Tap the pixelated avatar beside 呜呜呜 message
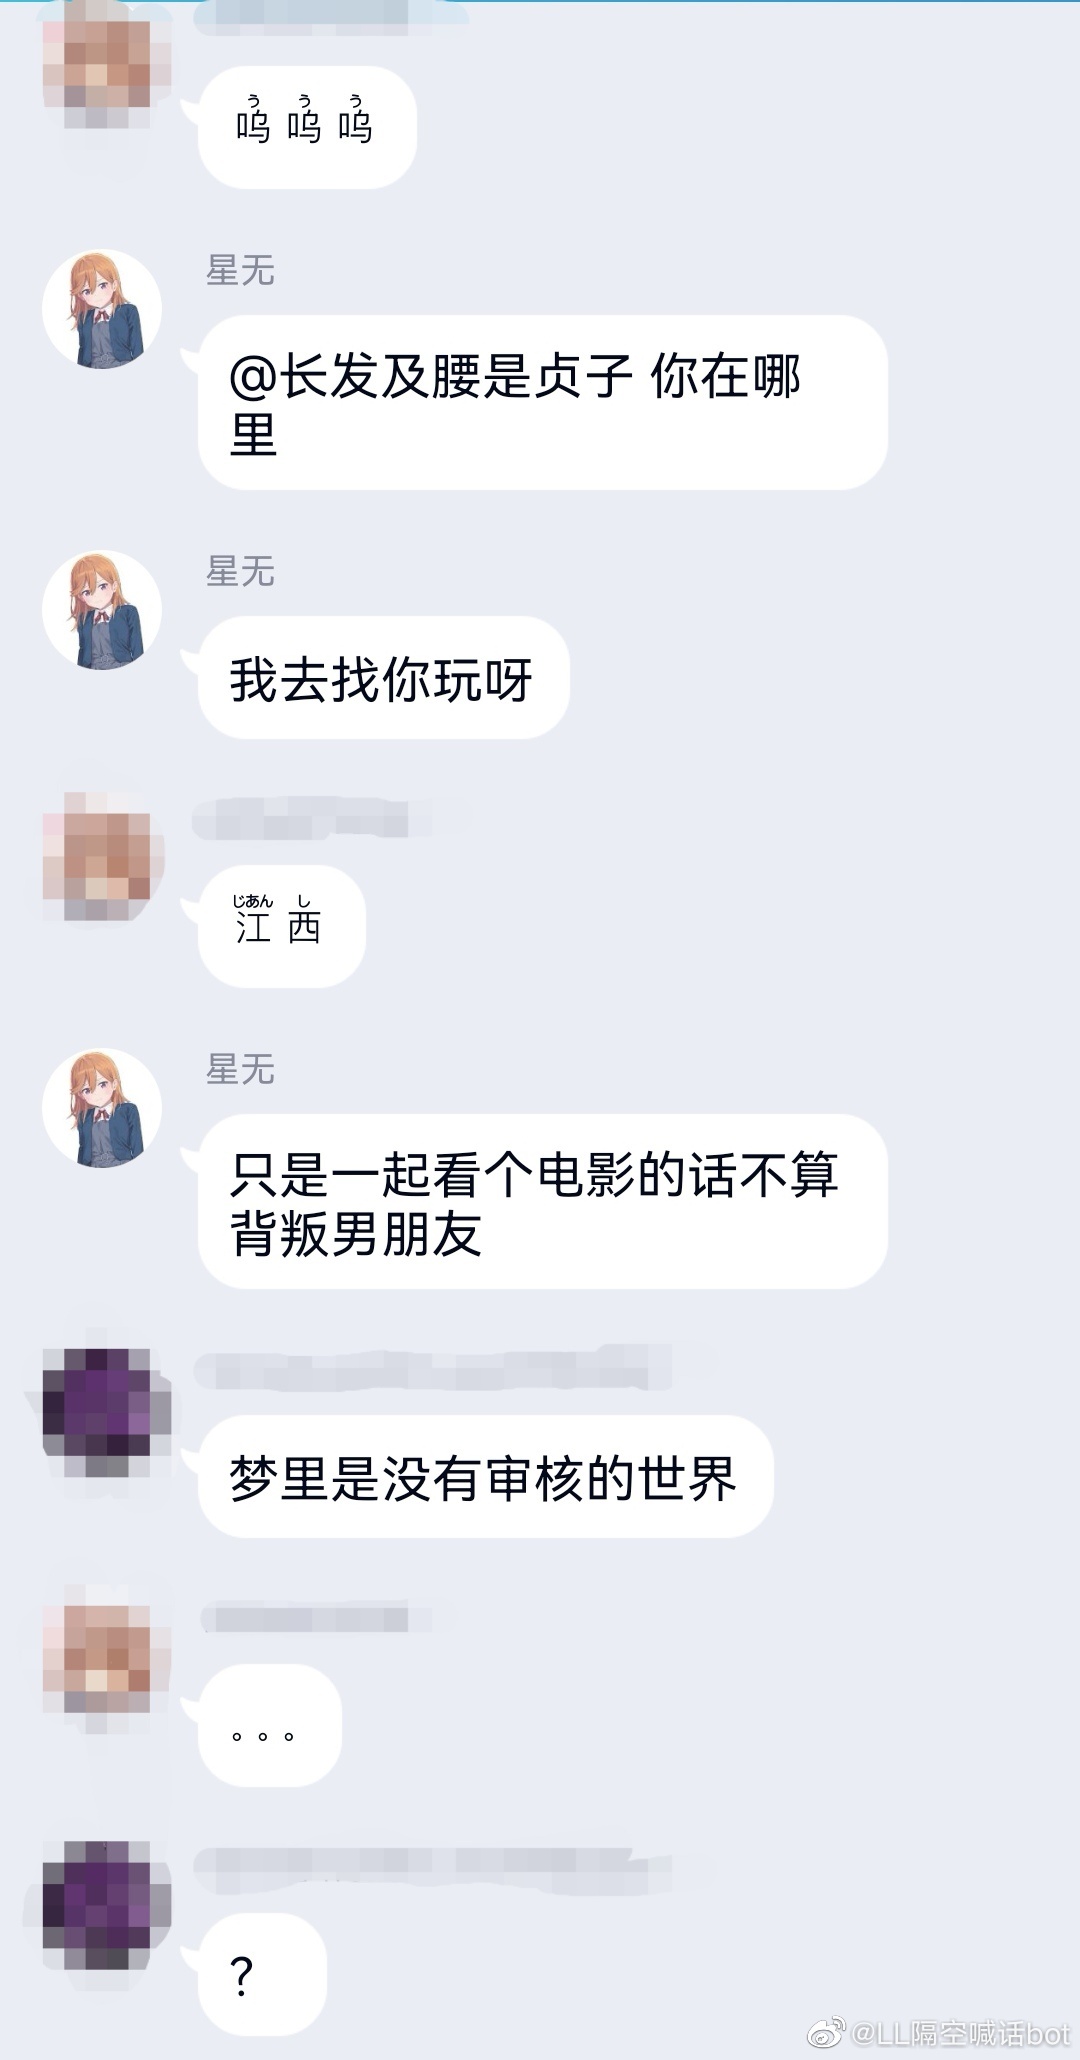The image size is (1080, 2060). coord(105,65)
